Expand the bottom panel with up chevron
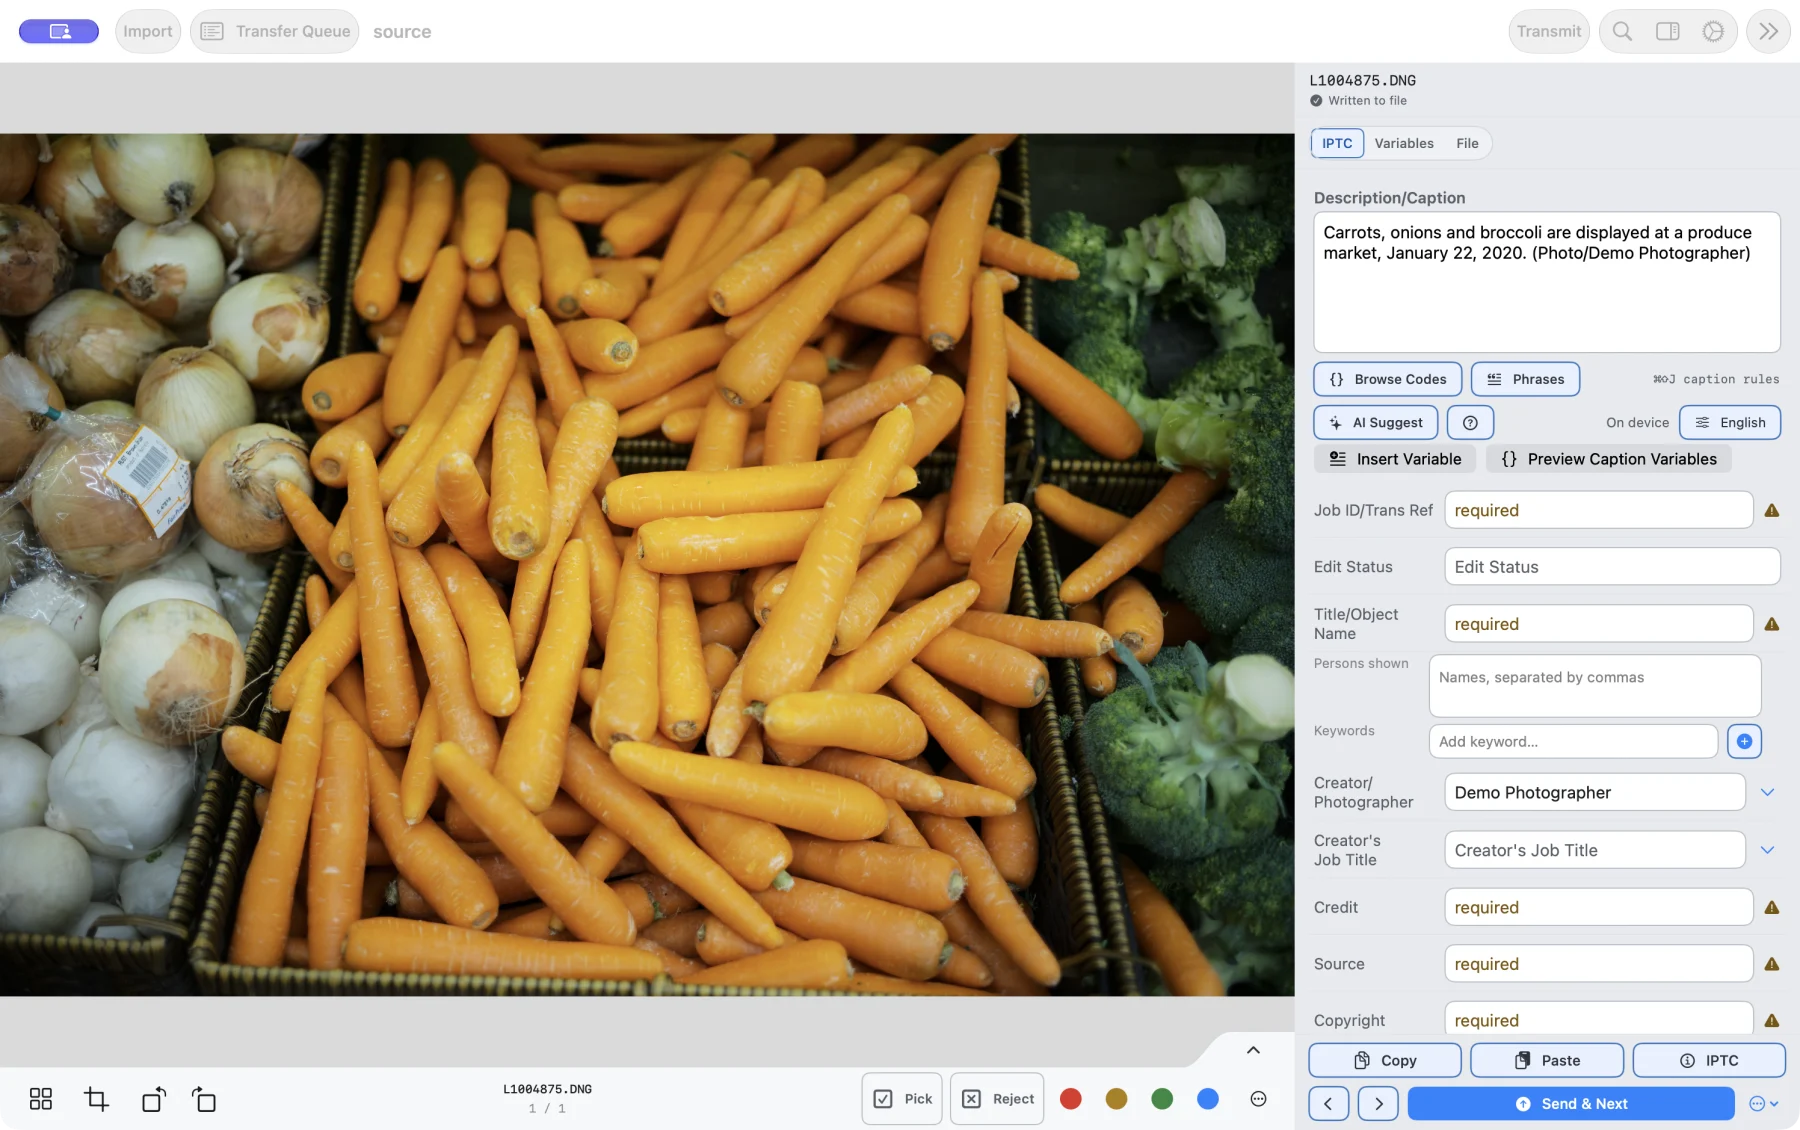This screenshot has height=1130, width=1800. (1253, 1050)
